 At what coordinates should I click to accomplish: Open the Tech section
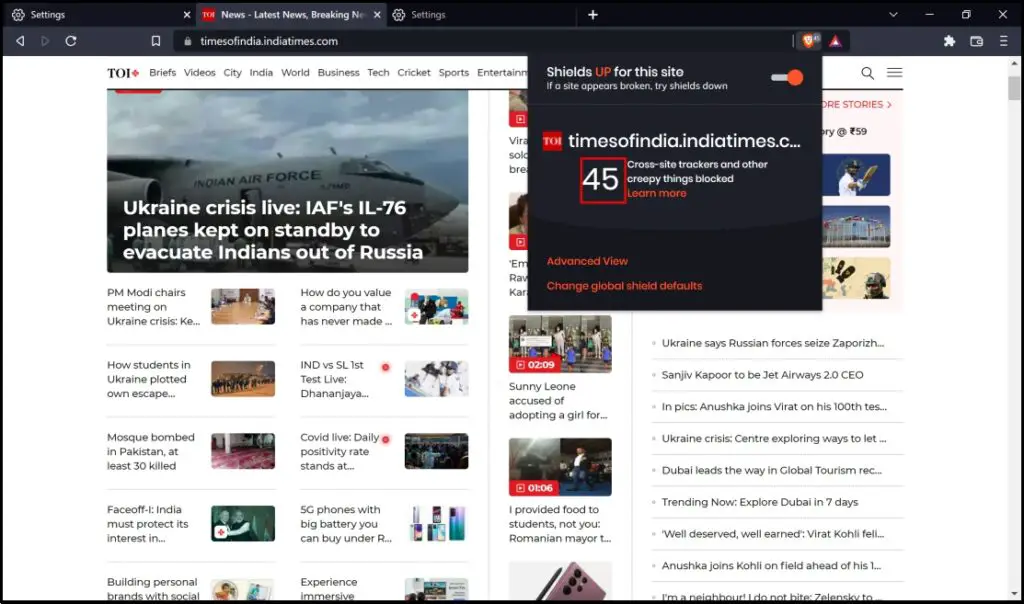[x=378, y=72]
